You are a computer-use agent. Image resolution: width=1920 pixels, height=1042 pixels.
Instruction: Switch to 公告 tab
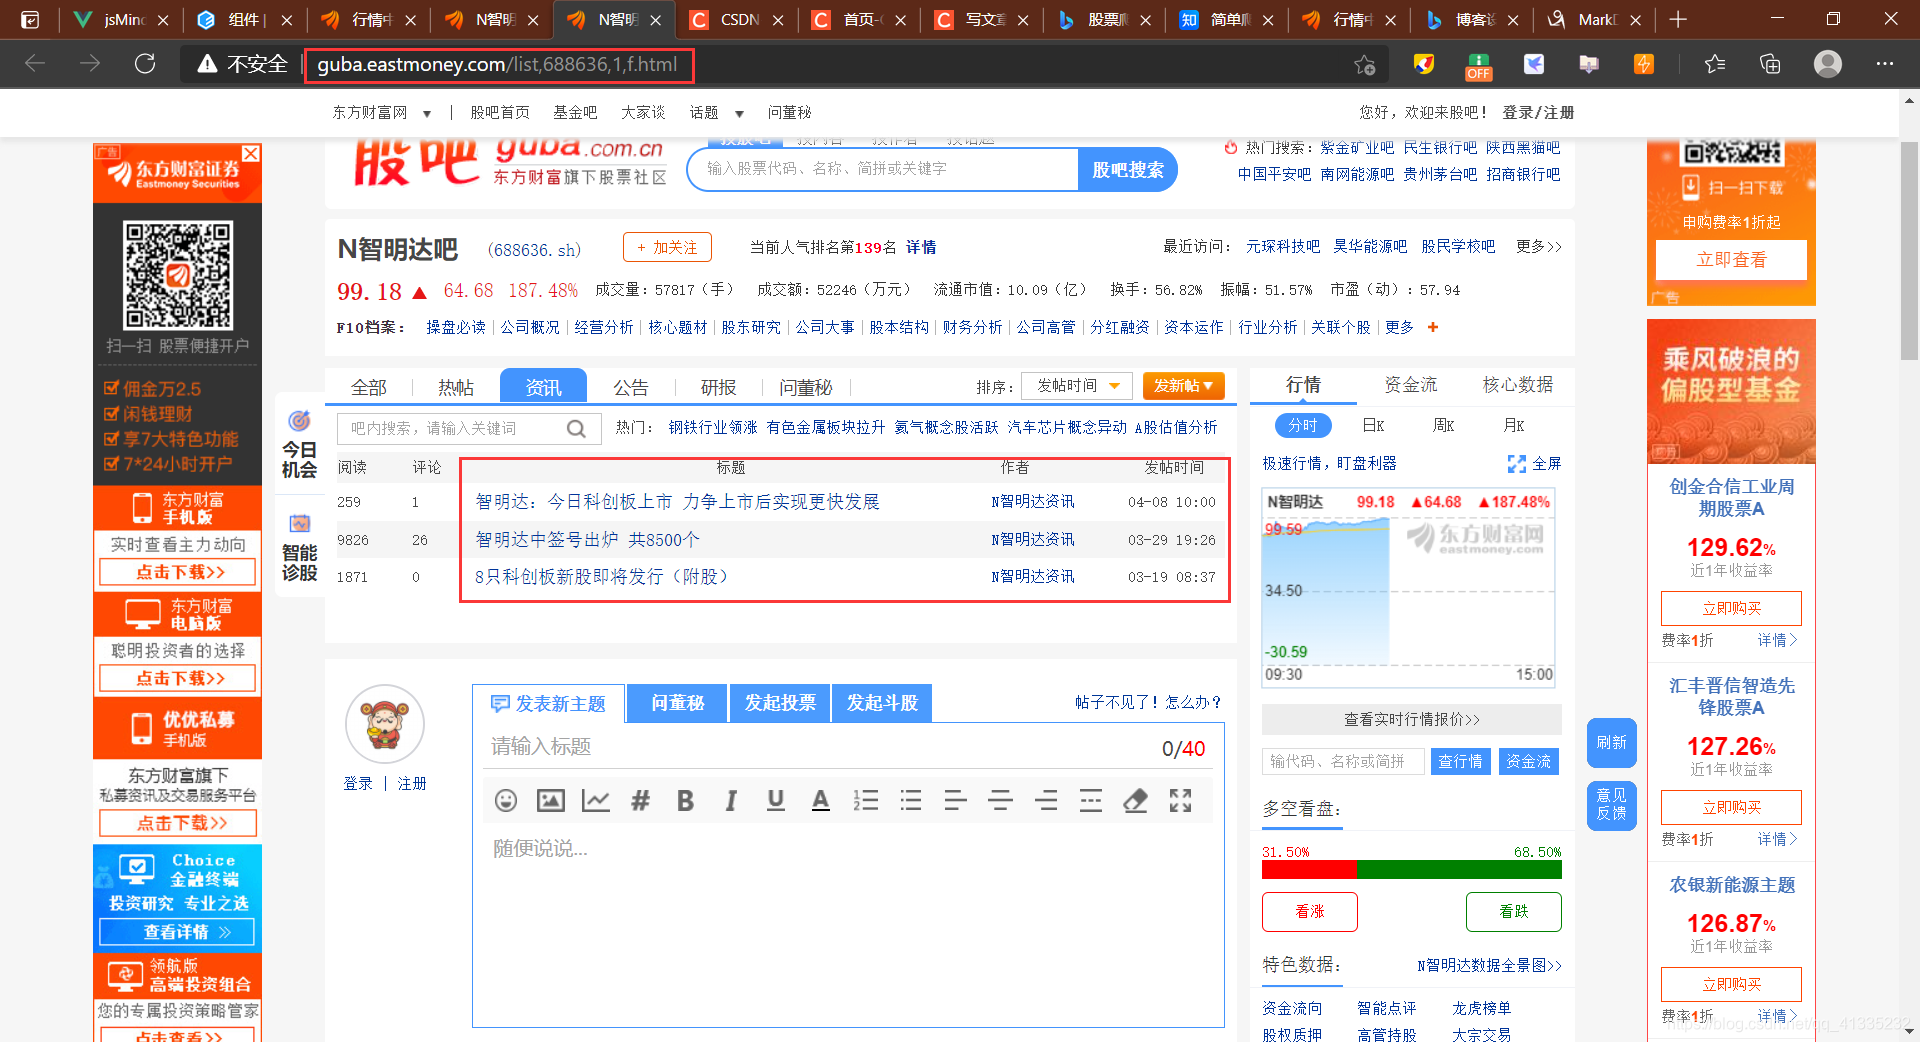coord(631,387)
